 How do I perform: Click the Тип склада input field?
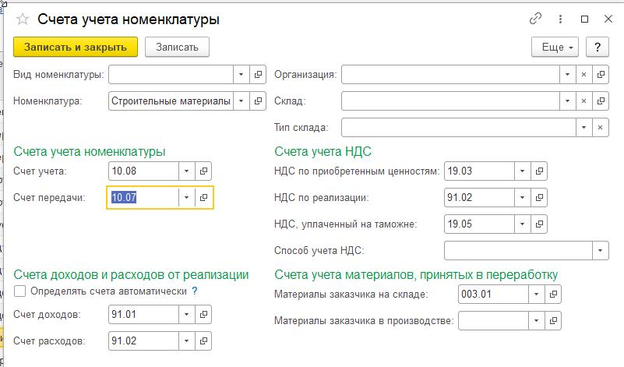coord(458,127)
